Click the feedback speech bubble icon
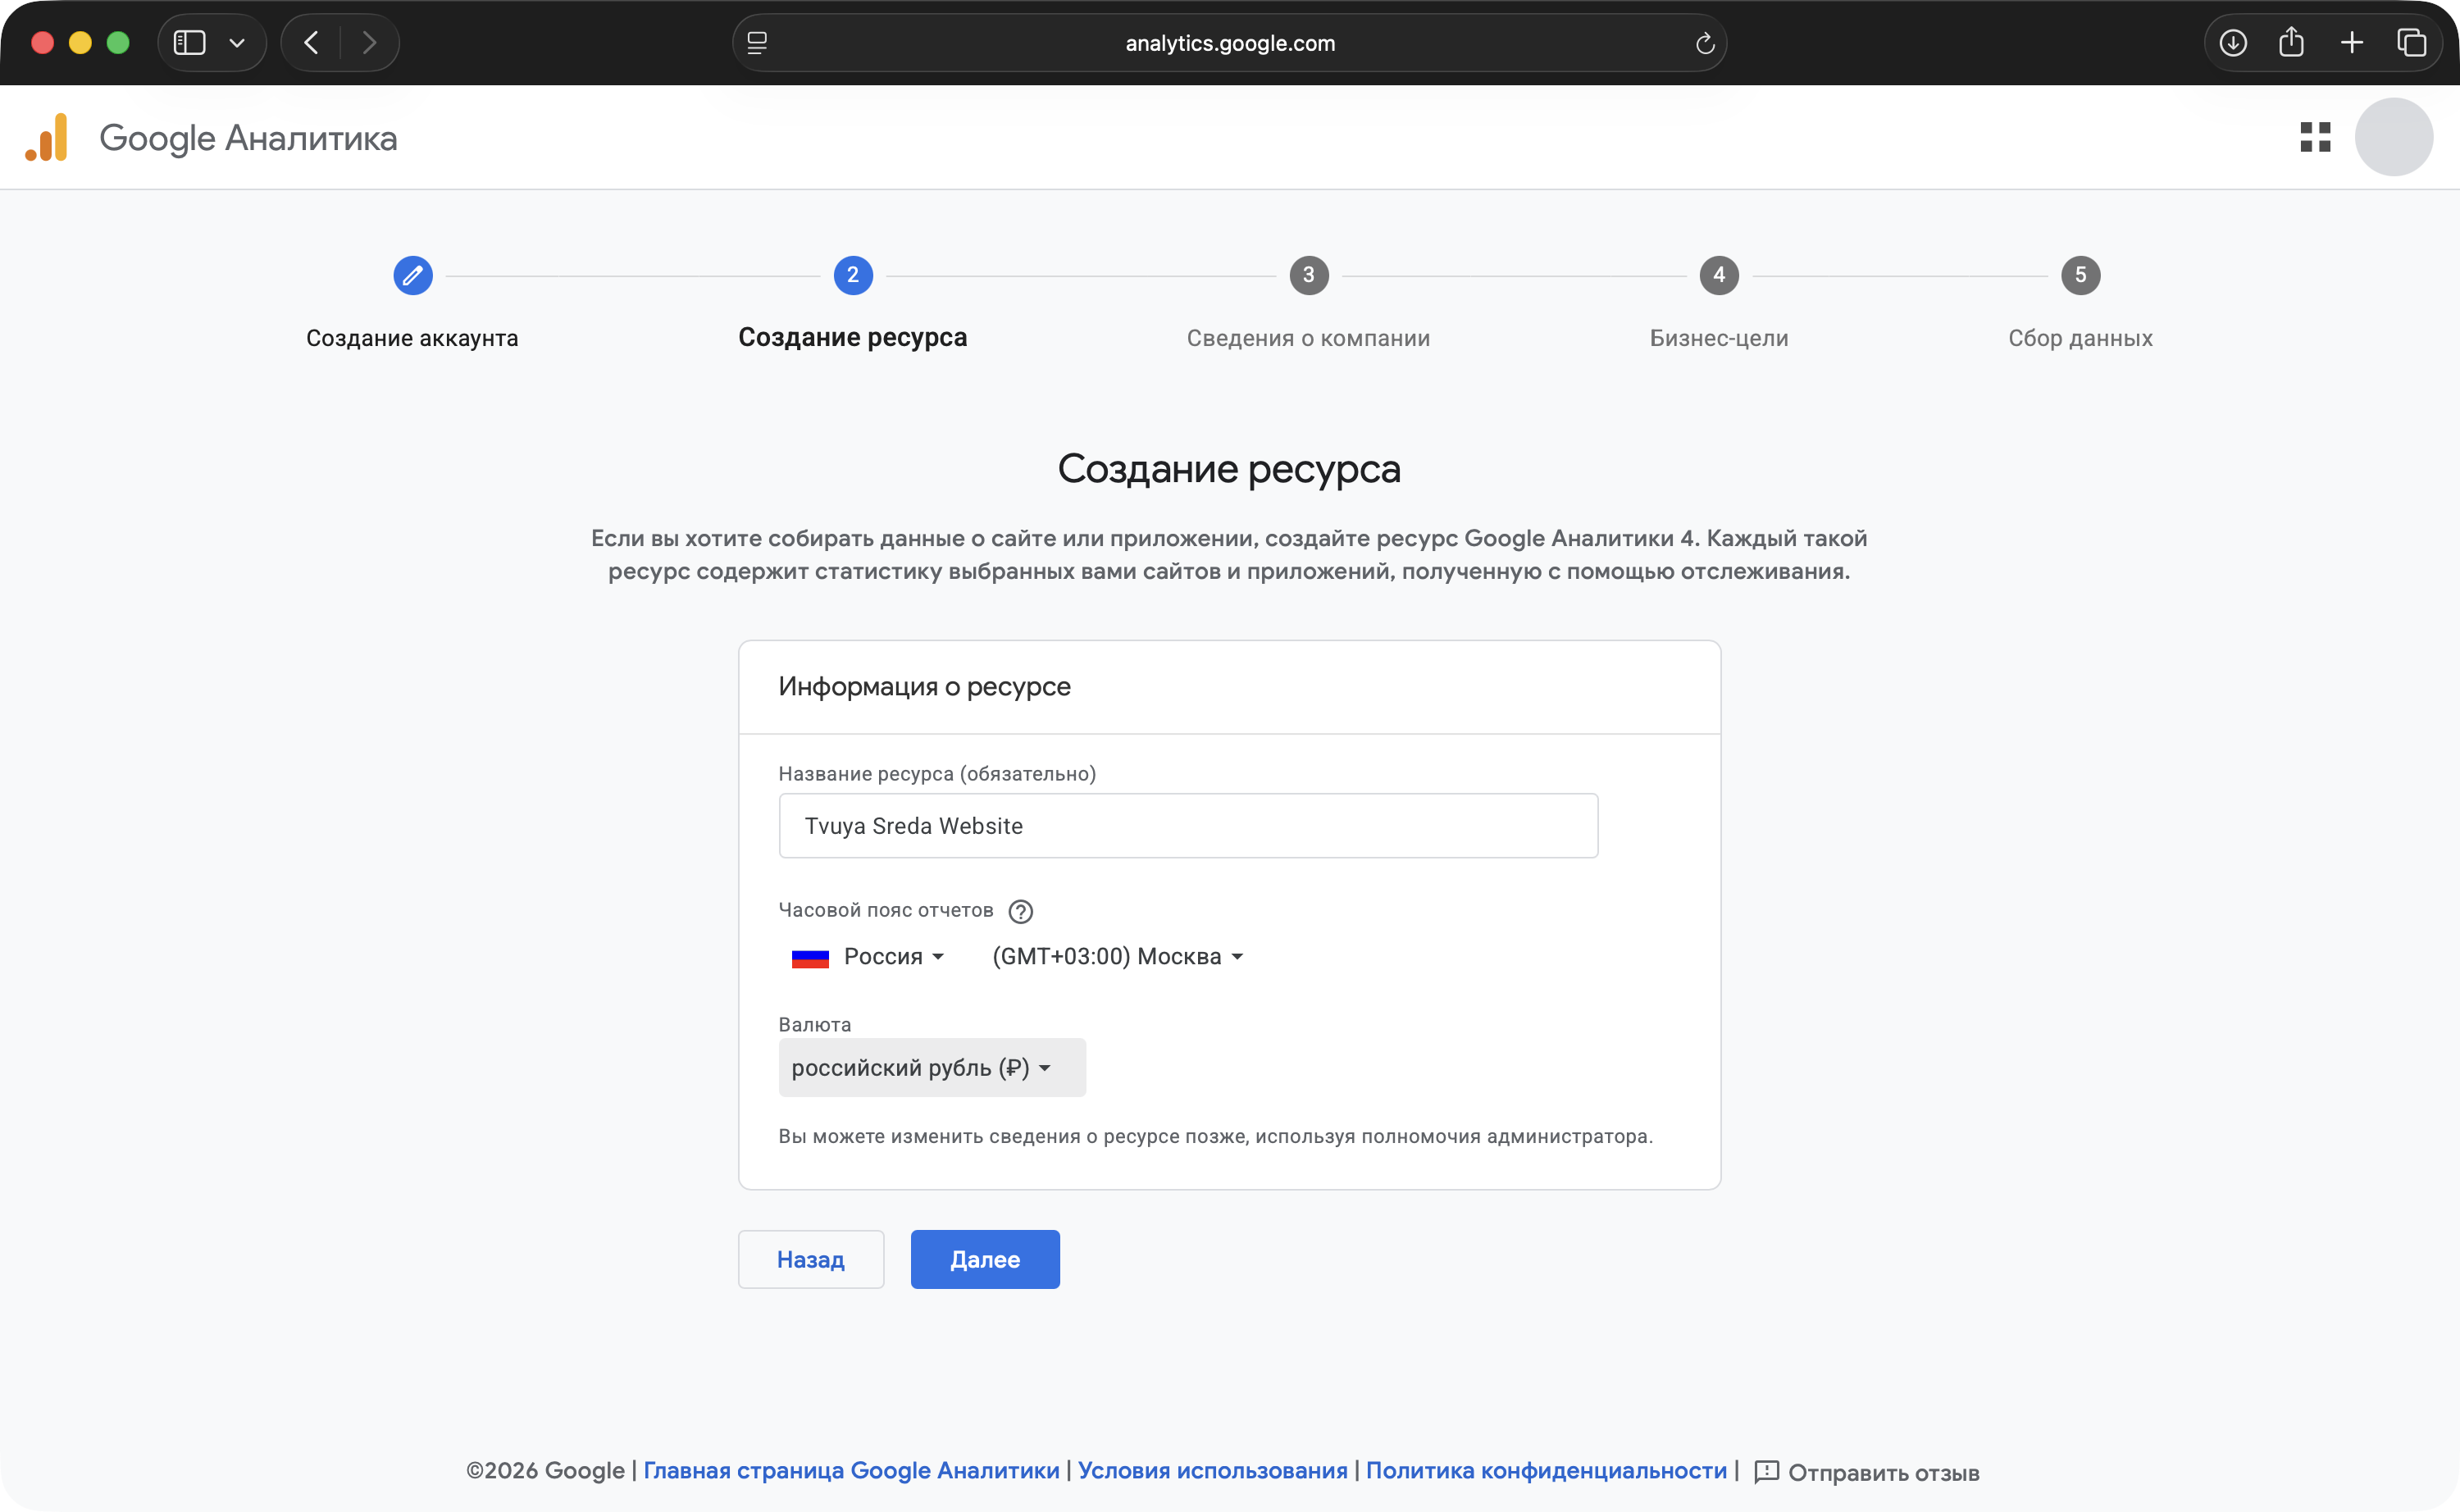Image resolution: width=2460 pixels, height=1512 pixels. [x=1766, y=1472]
